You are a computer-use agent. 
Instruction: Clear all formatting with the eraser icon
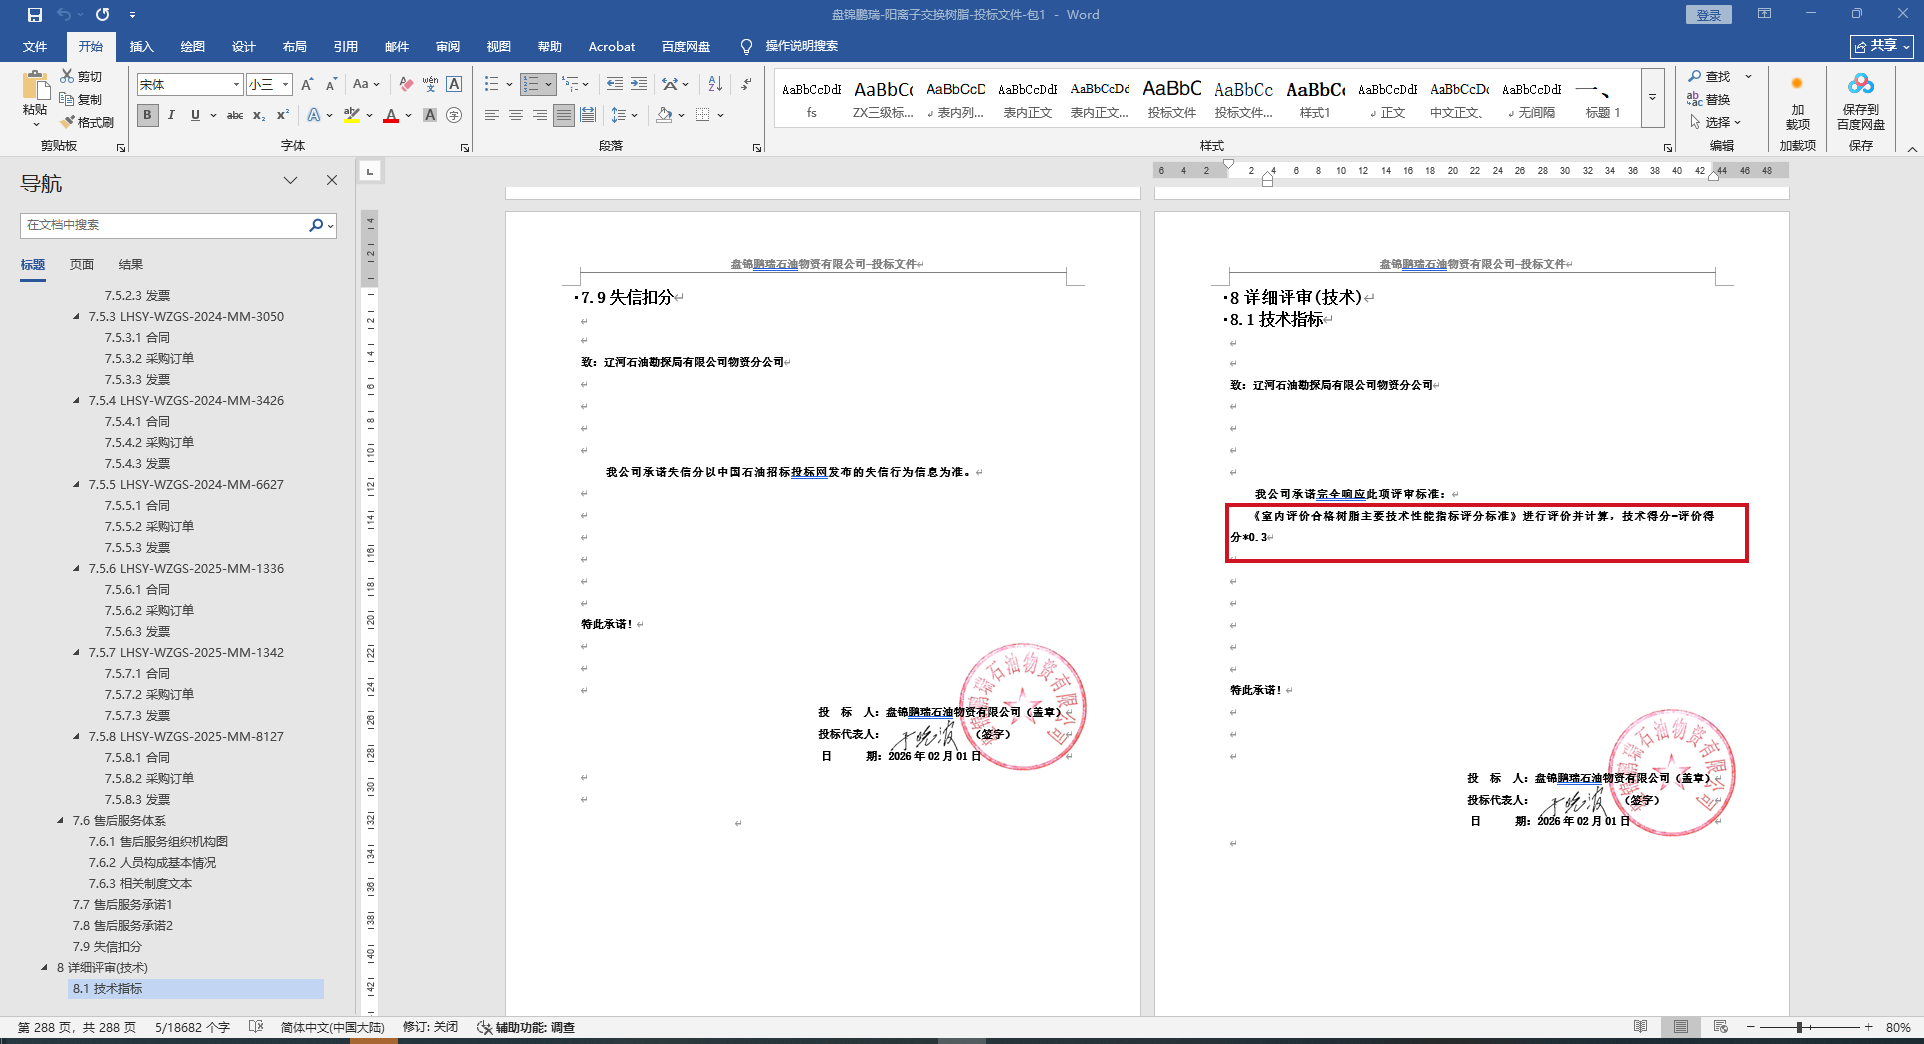tap(406, 84)
